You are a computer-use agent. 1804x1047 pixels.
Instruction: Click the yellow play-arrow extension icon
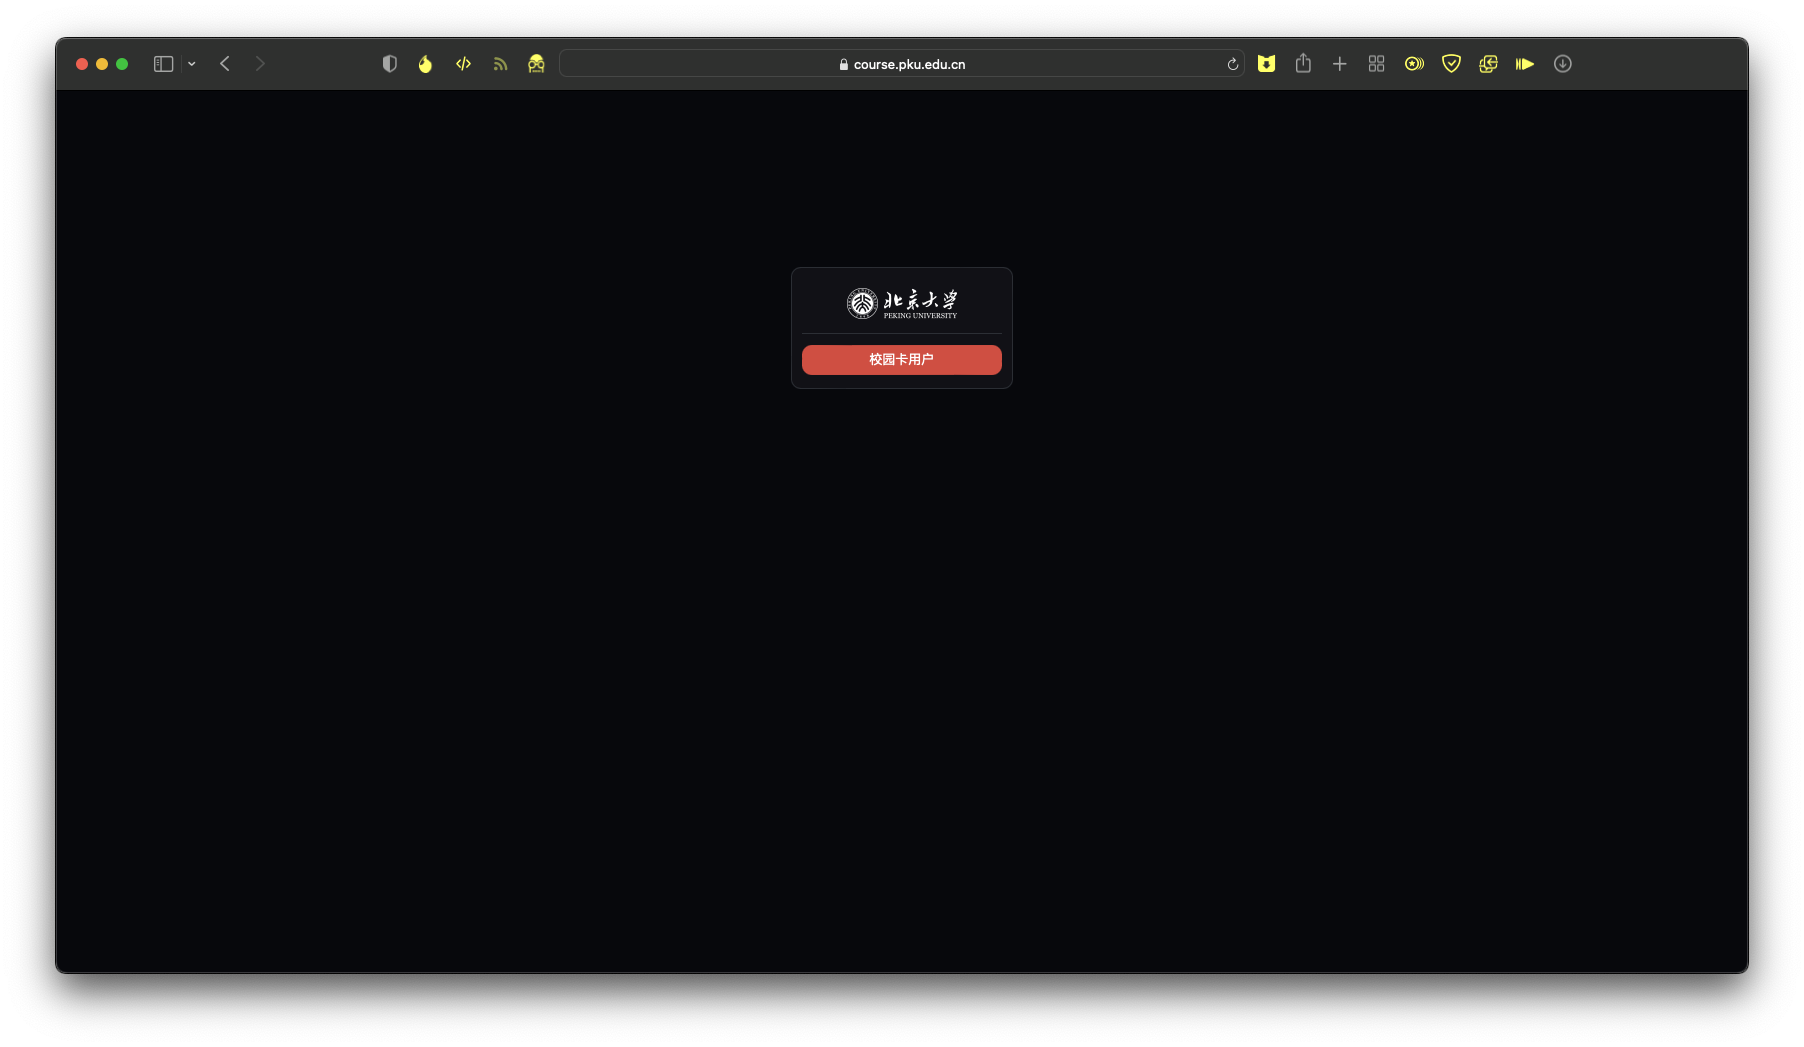1525,64
